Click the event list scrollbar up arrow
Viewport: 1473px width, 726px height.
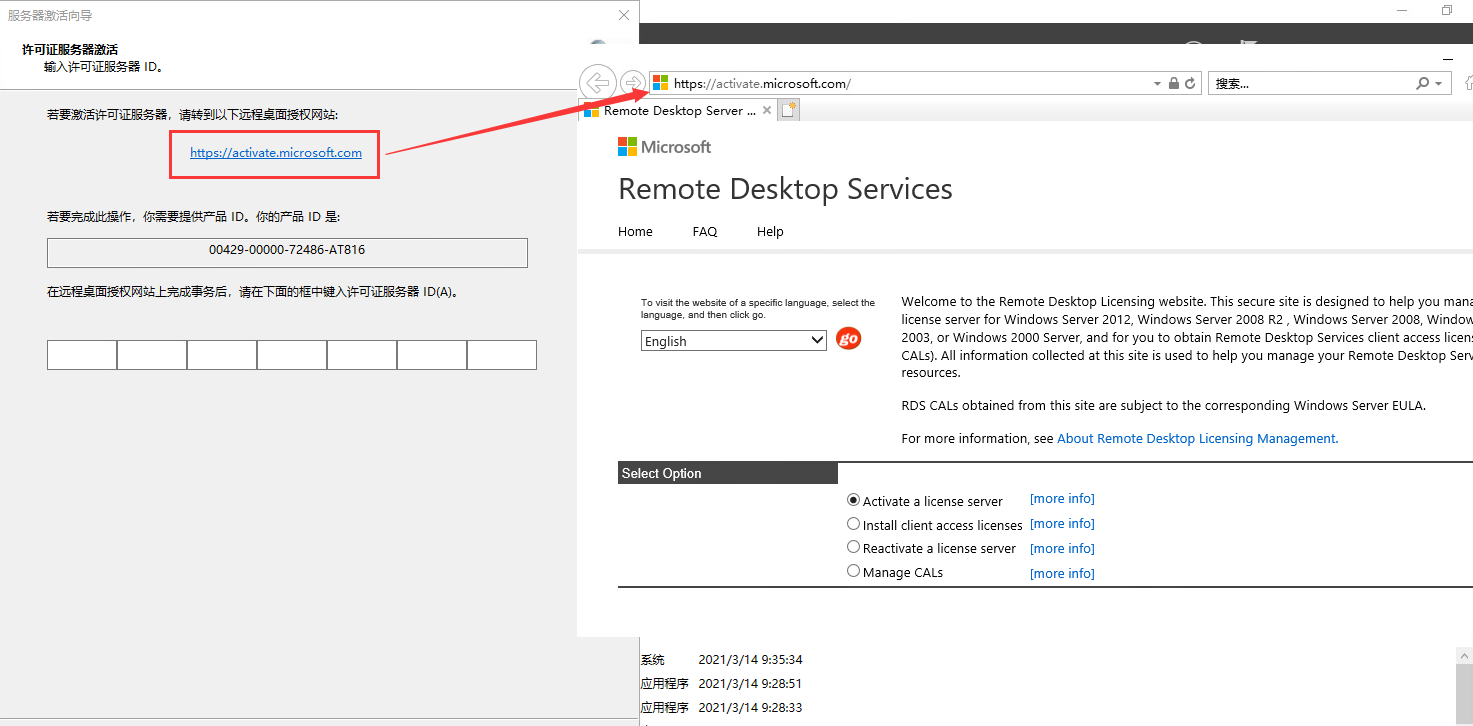1464,655
